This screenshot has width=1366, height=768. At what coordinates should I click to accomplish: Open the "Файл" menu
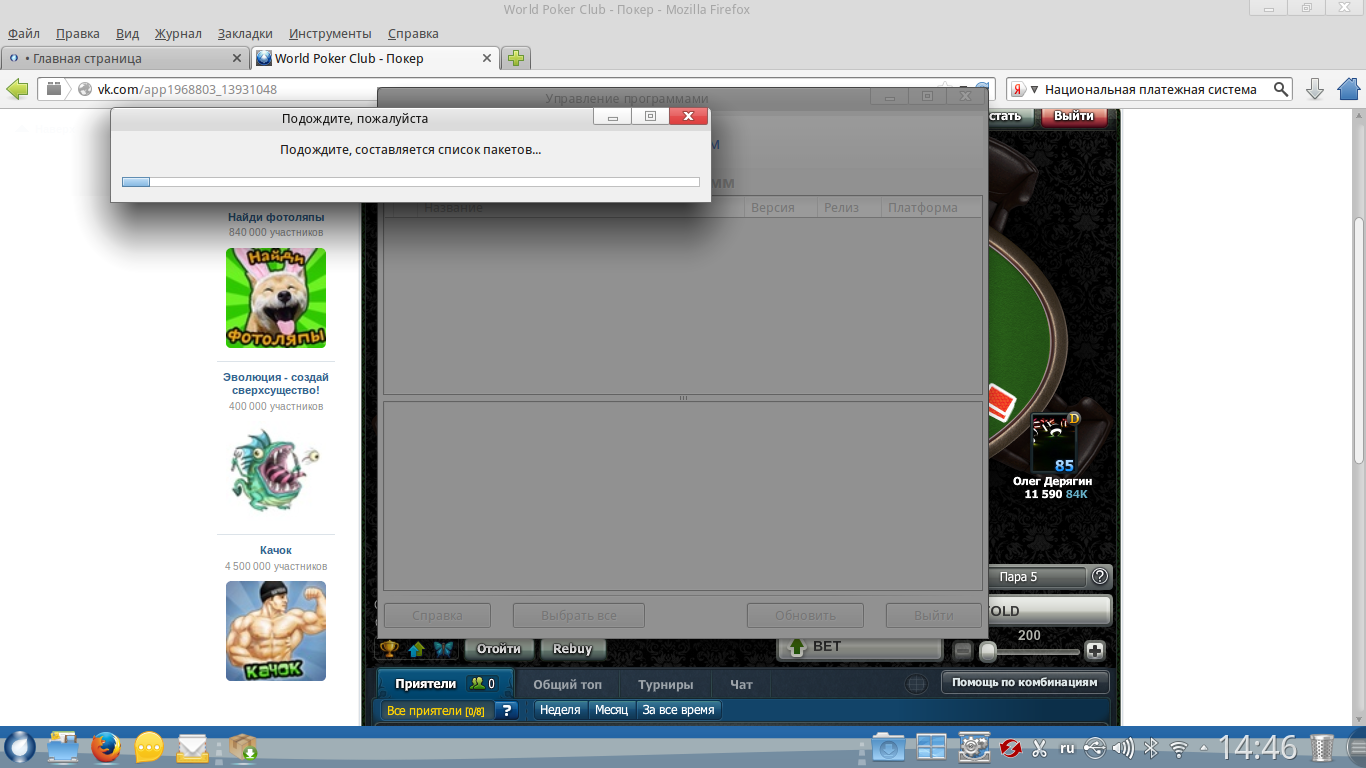[x=23, y=33]
